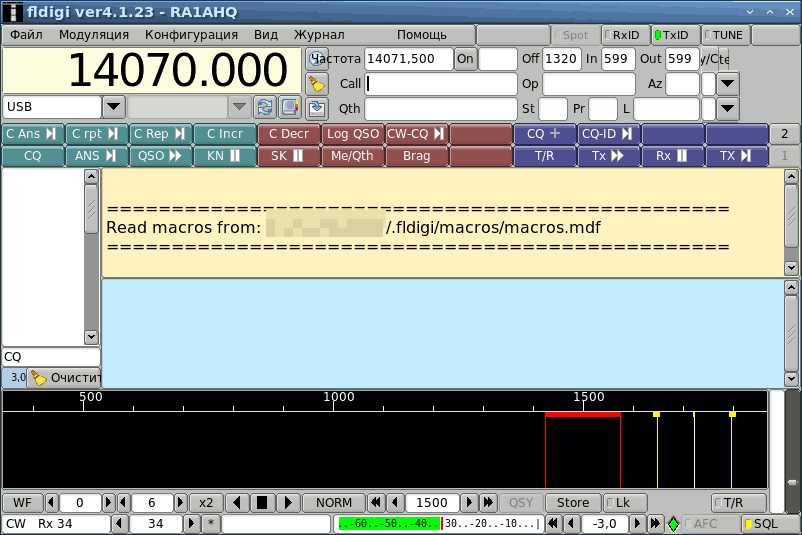Click the double-left arrow beside 1500 cursor frequency
The height and width of the screenshot is (535, 802).
376,503
